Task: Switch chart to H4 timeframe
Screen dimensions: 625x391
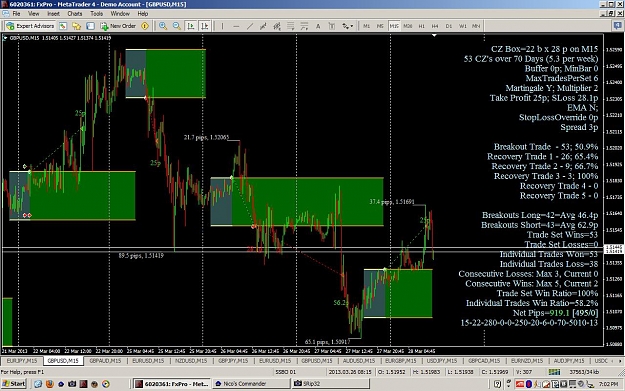Action: (x=435, y=26)
